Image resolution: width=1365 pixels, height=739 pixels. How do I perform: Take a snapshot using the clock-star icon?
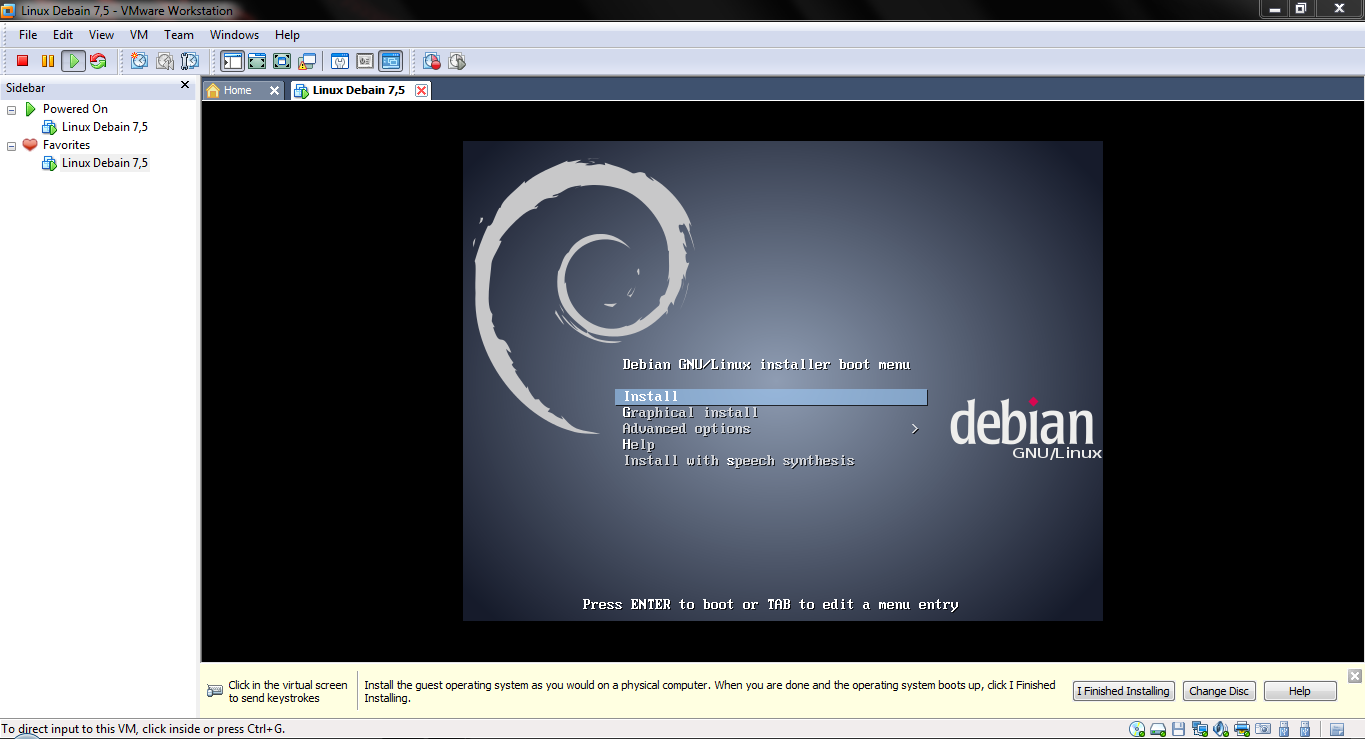pos(139,61)
